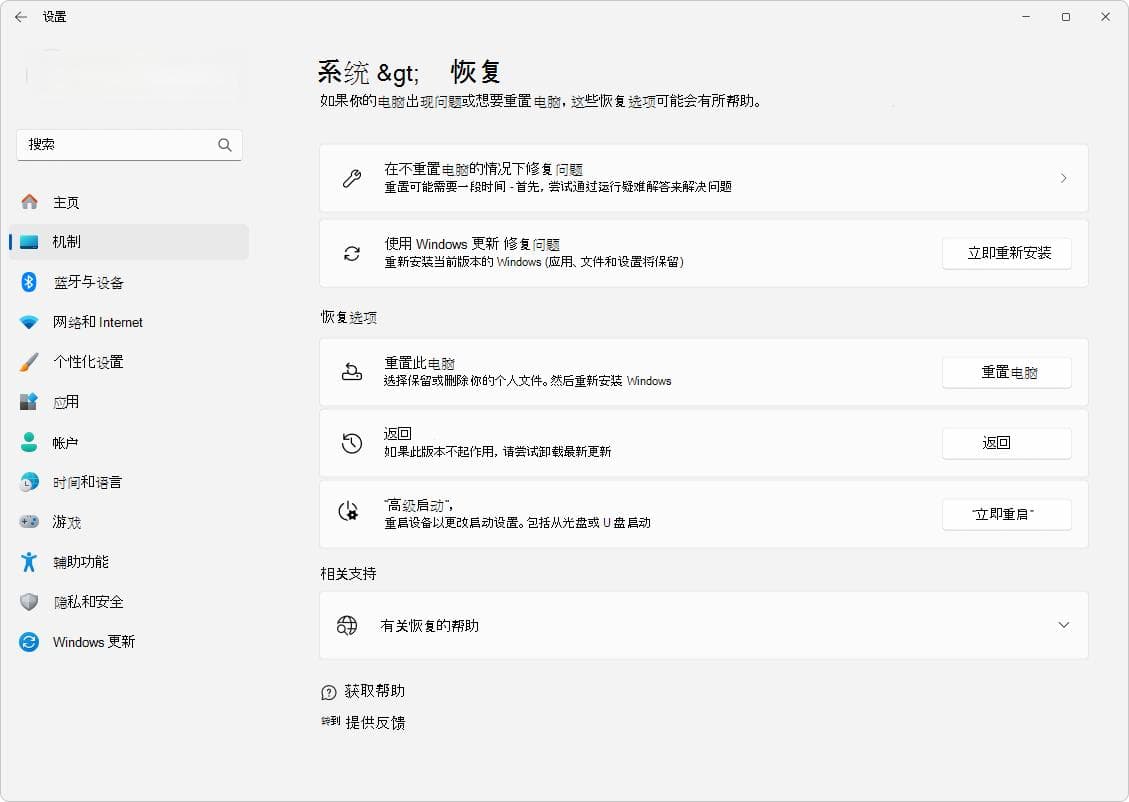The height and width of the screenshot is (802, 1129).
Task: Click the 重置此电脑 title text
Action: click(x=419, y=364)
